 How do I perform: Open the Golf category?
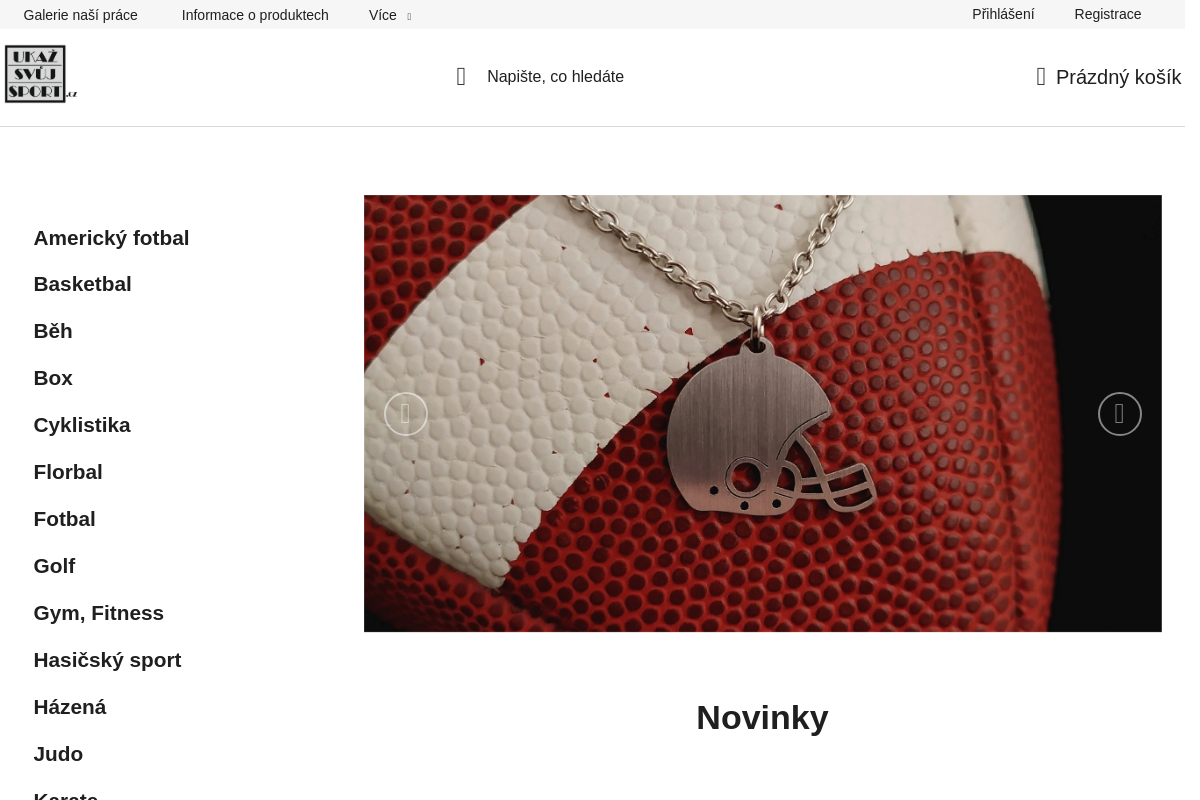[x=54, y=566]
